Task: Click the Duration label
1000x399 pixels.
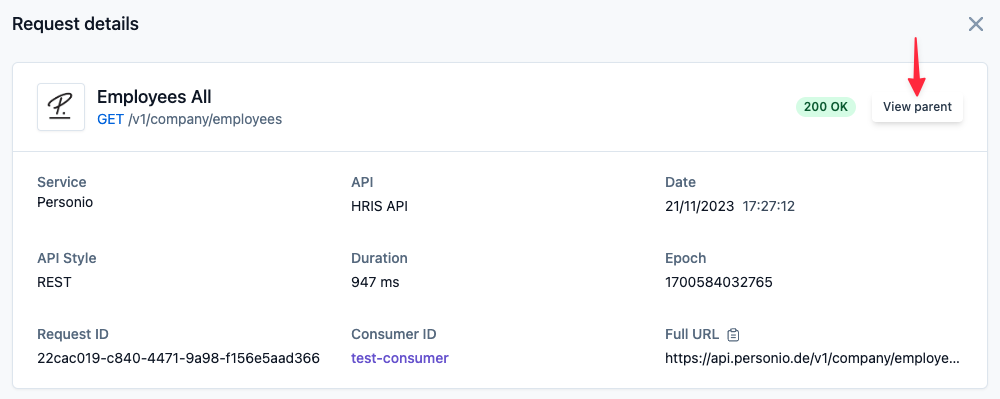Action: coord(379,258)
